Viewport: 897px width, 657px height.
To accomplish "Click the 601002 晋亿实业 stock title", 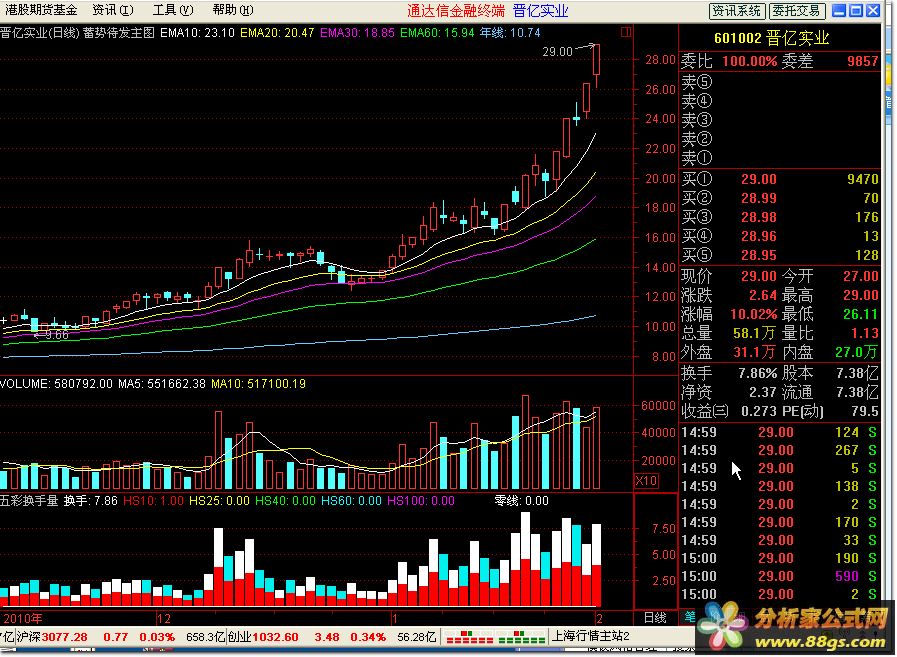I will pos(771,38).
